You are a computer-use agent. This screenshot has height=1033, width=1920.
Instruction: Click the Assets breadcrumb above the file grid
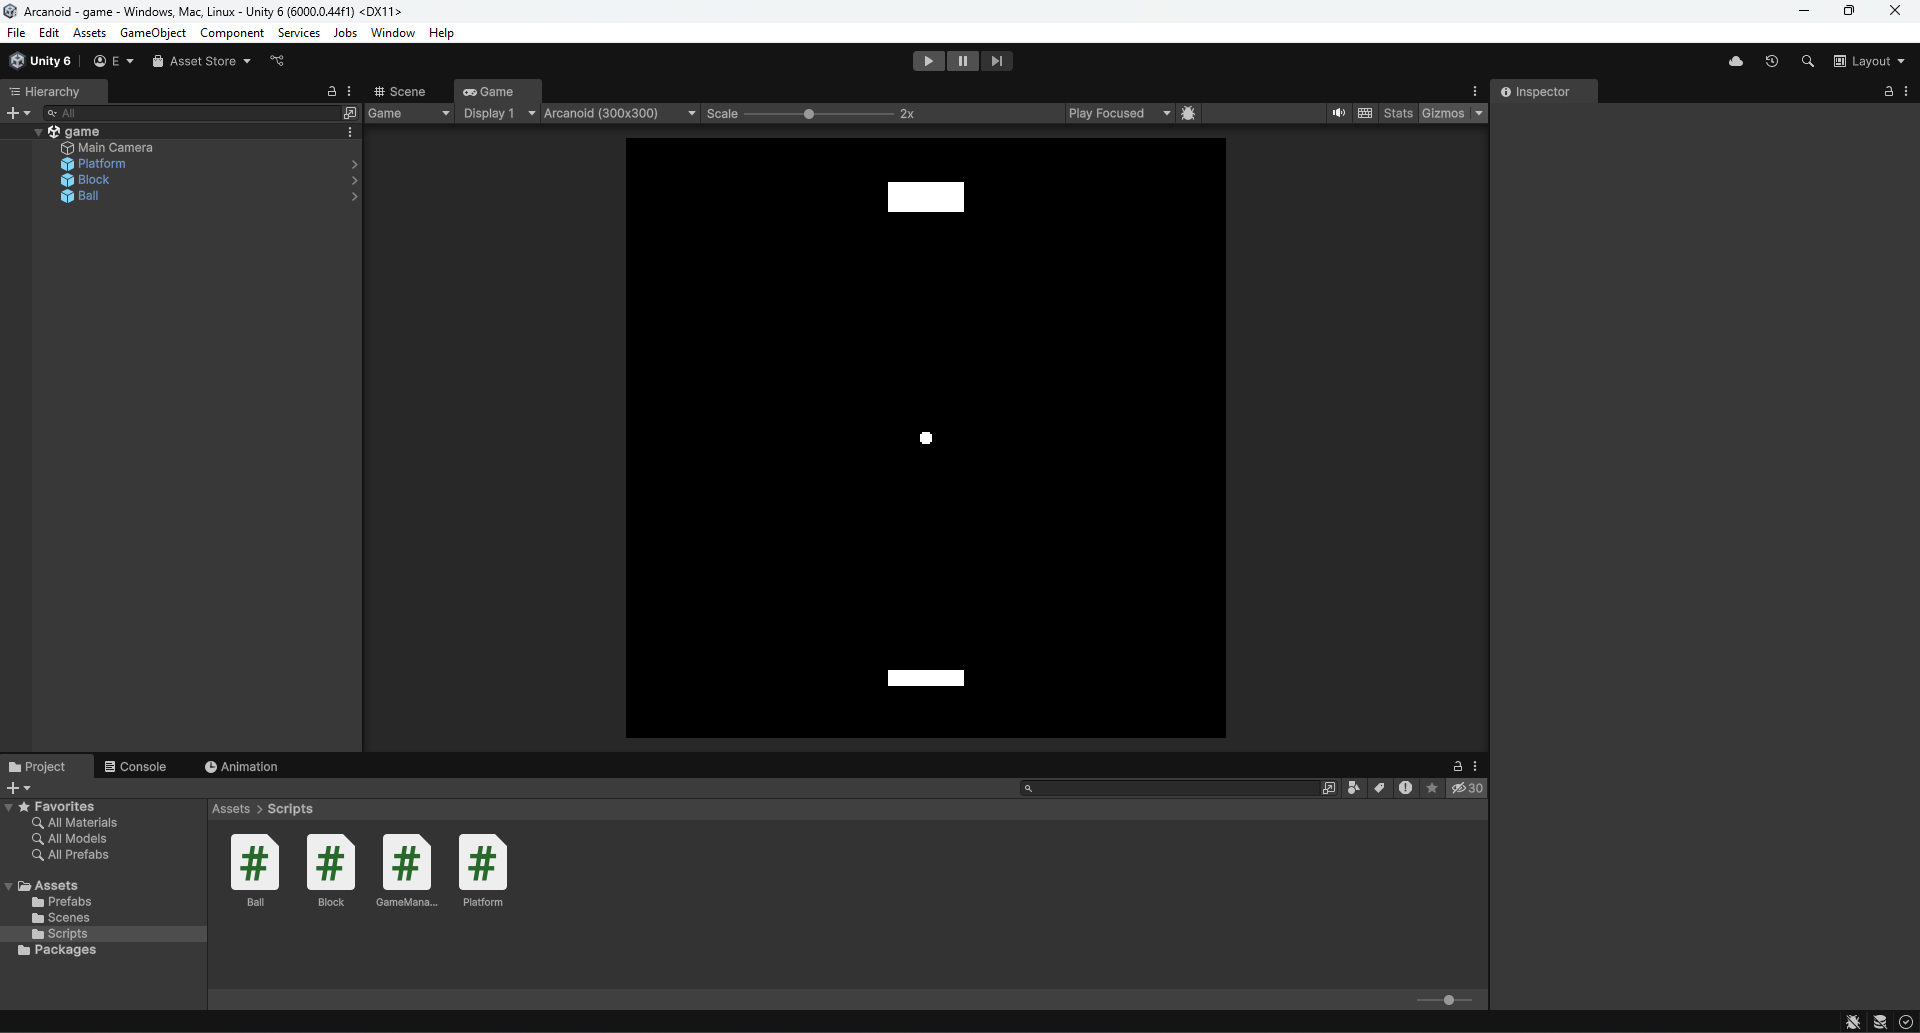coord(231,809)
